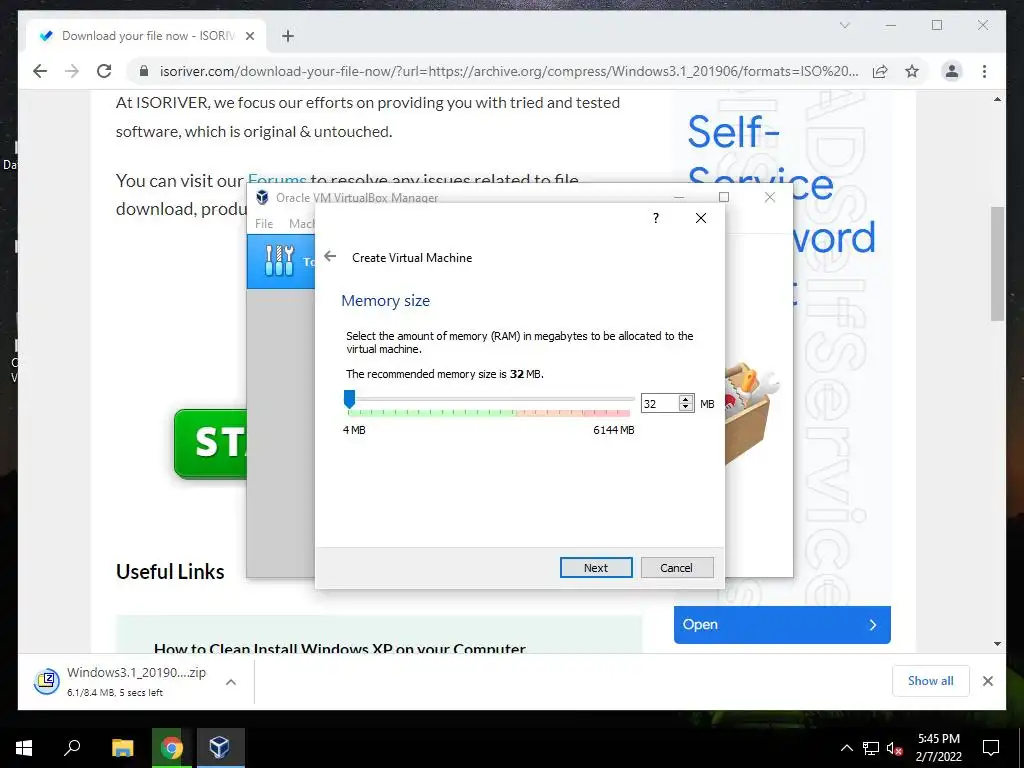Show hidden system tray icons

coord(846,748)
